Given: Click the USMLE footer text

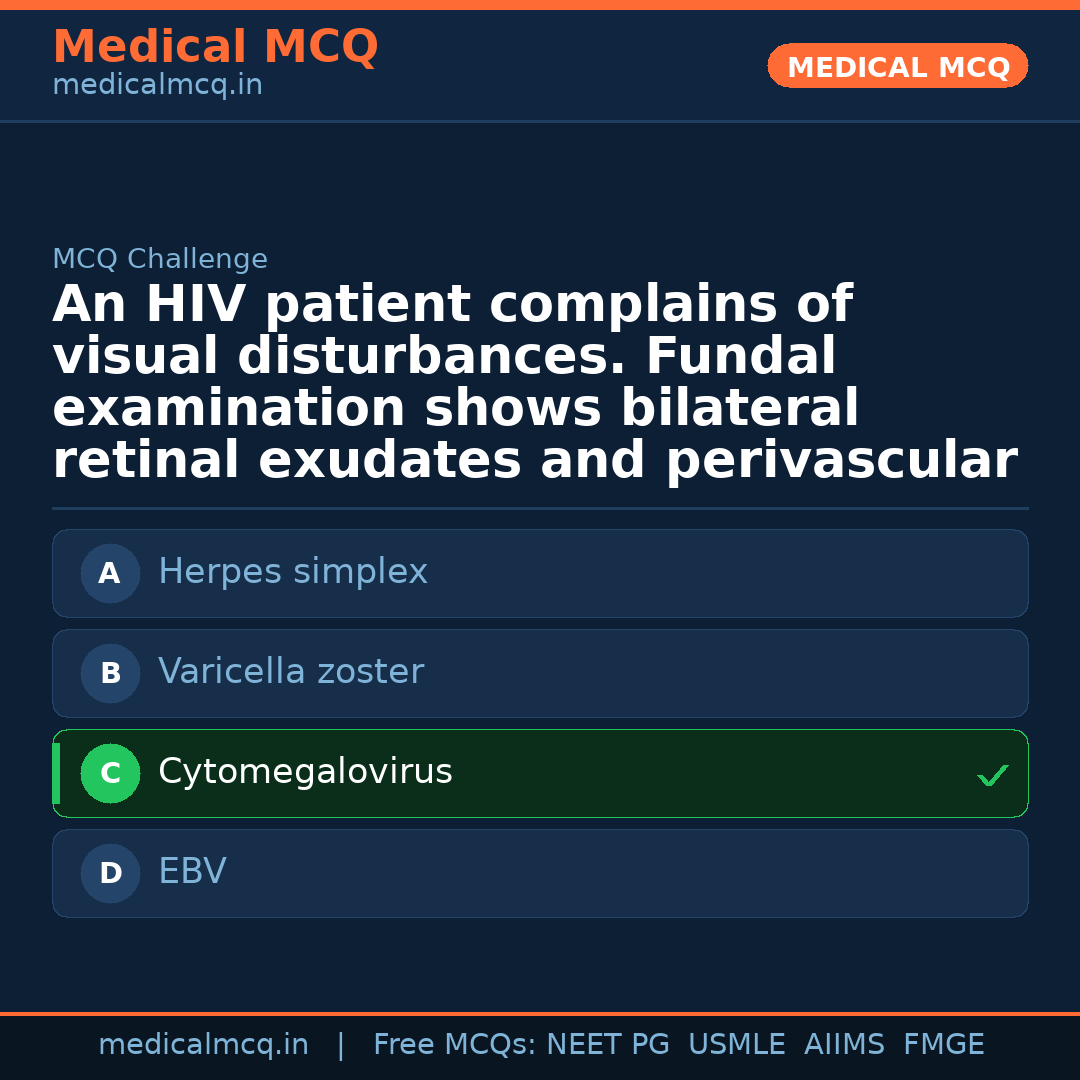Looking at the screenshot, I should click(736, 1045).
